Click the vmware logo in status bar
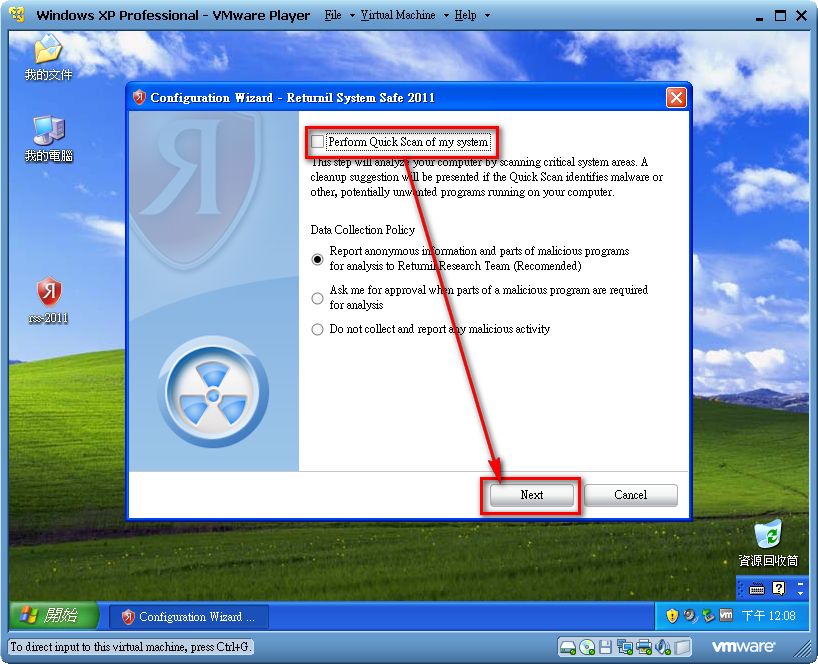Screen dimensions: 818x664 point(743,647)
